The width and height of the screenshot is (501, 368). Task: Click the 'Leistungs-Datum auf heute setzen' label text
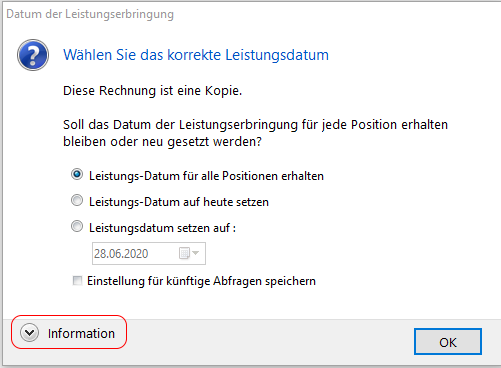click(179, 202)
